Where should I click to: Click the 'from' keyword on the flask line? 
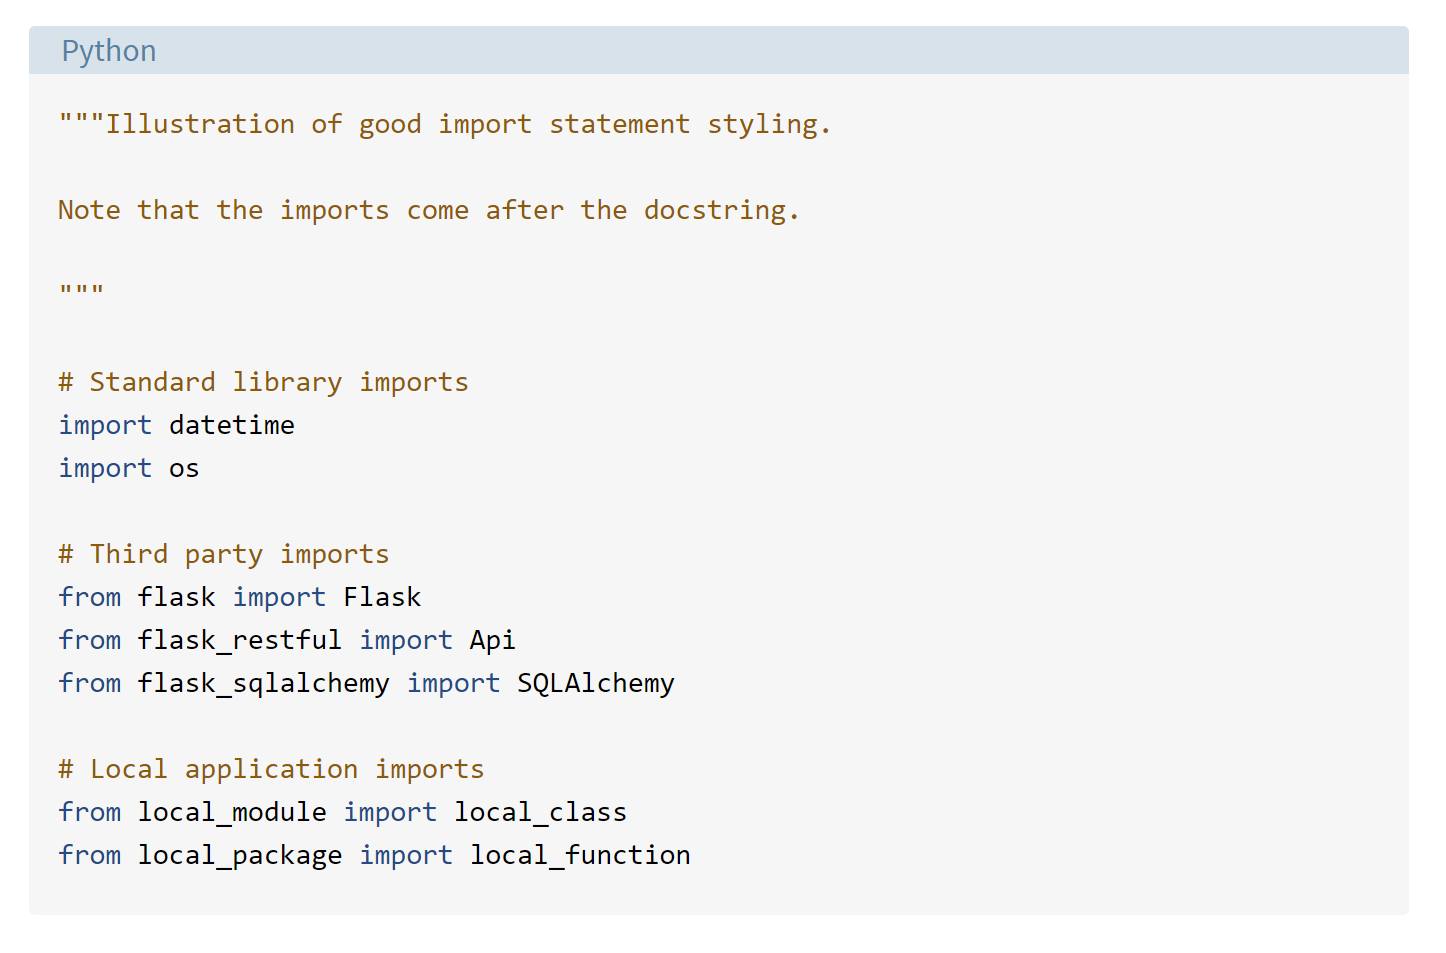[x=90, y=597]
